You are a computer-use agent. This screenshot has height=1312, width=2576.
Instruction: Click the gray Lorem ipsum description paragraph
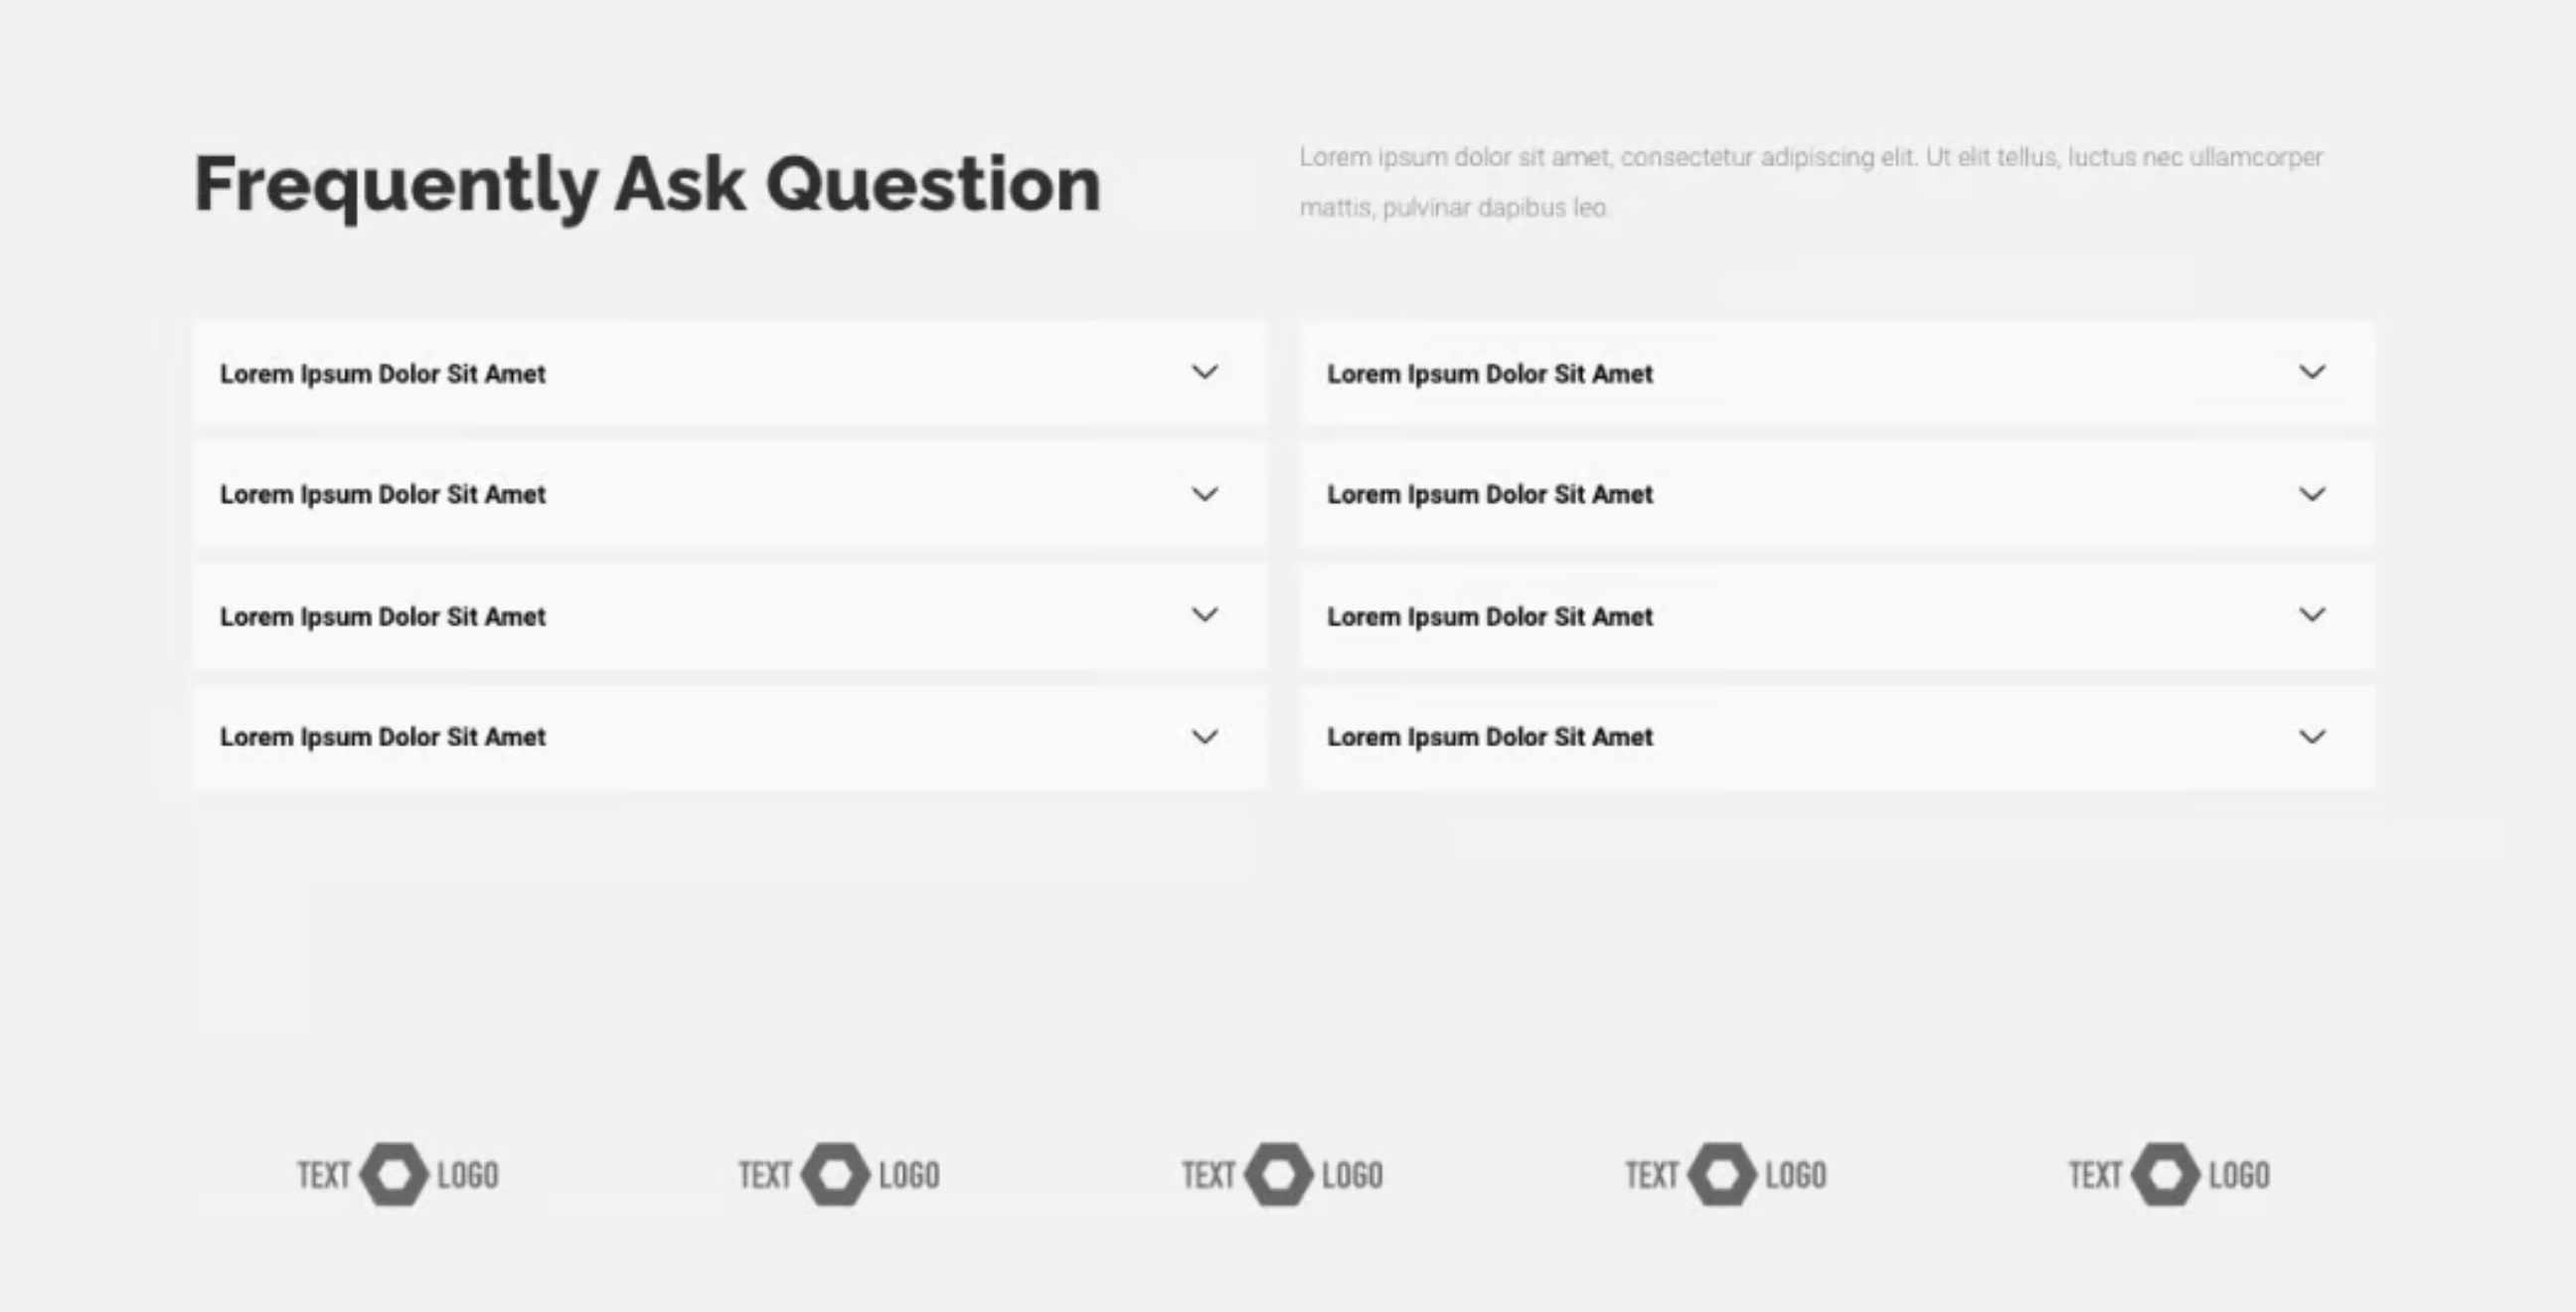(1810, 182)
